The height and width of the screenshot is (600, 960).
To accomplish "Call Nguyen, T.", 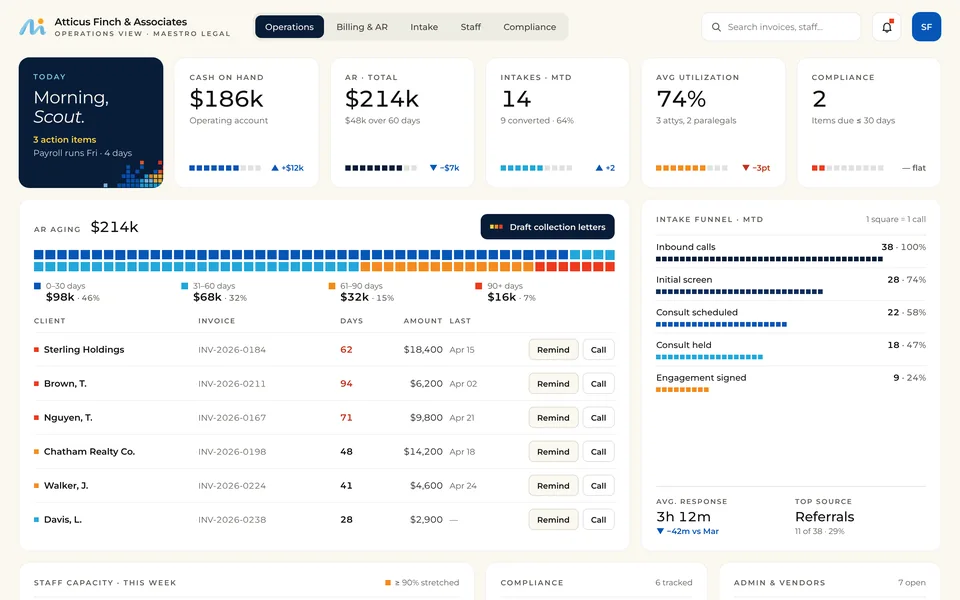I will pyautogui.click(x=599, y=418).
